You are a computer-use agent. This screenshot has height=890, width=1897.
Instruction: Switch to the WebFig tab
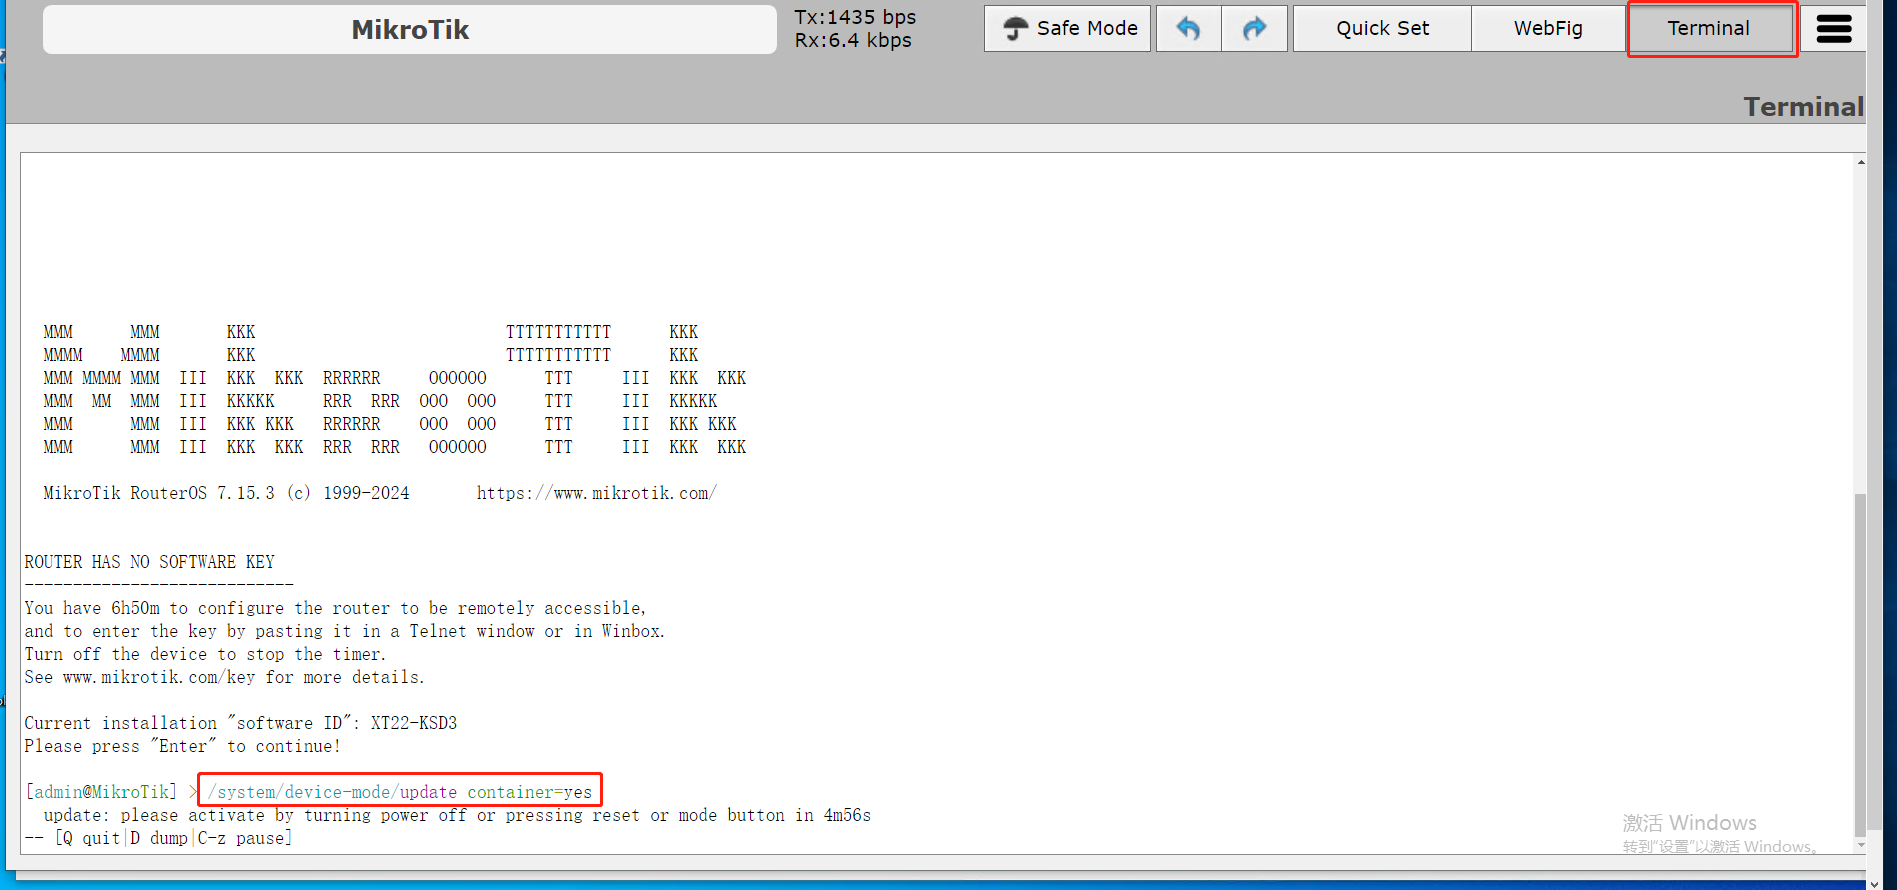(1548, 28)
